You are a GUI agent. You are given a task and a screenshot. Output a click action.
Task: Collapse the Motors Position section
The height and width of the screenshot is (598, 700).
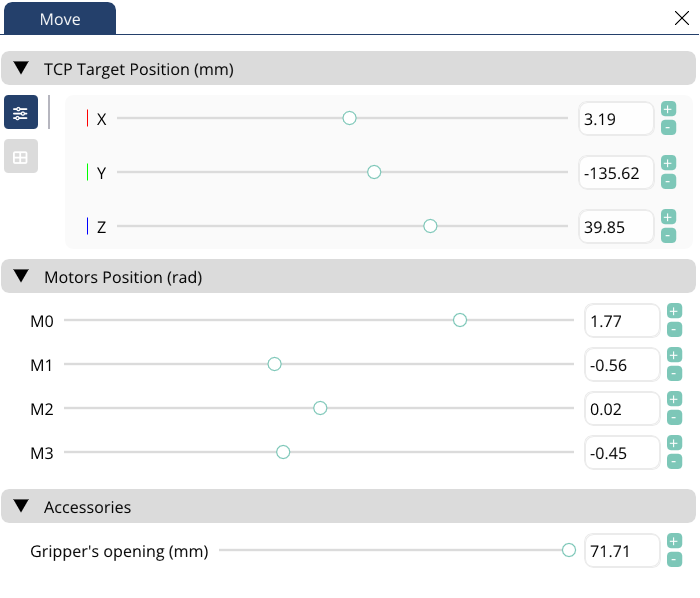(21, 277)
